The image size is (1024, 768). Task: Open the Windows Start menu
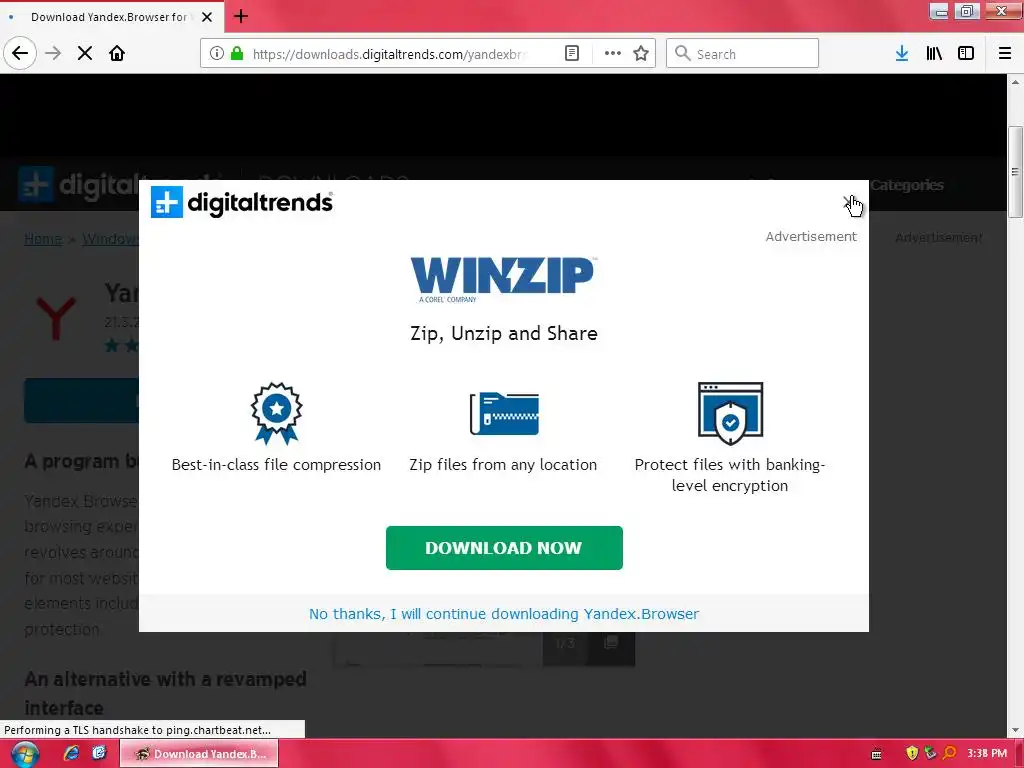(x=25, y=754)
